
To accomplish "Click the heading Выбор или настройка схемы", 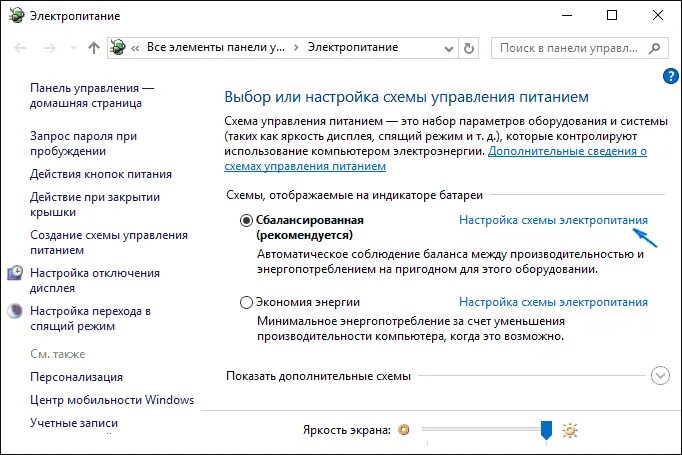I will click(x=406, y=97).
